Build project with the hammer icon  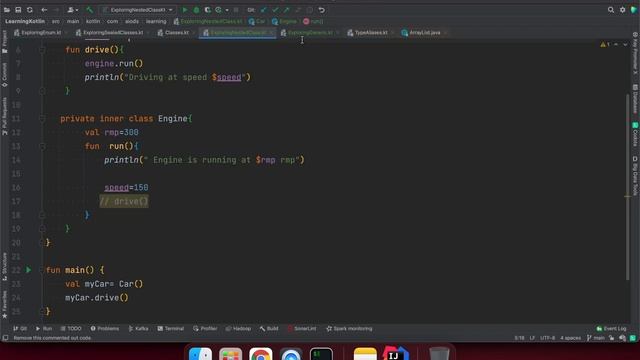point(89,10)
